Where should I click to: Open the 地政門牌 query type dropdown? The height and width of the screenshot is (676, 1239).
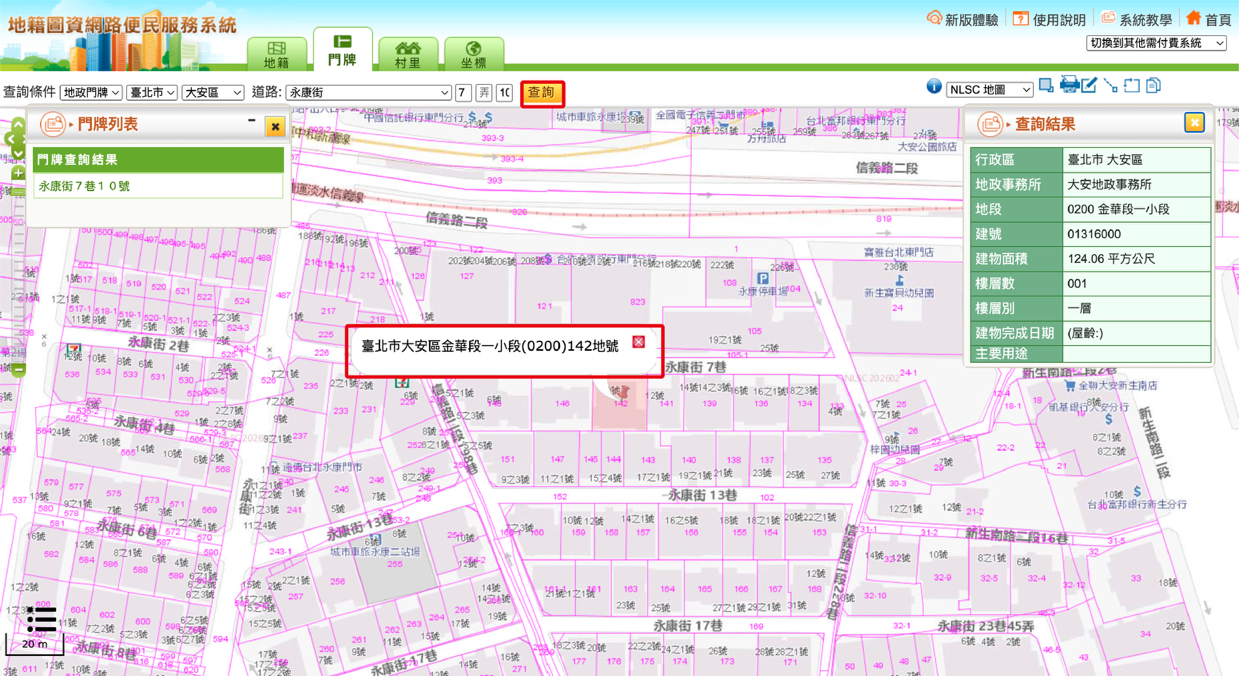(91, 92)
